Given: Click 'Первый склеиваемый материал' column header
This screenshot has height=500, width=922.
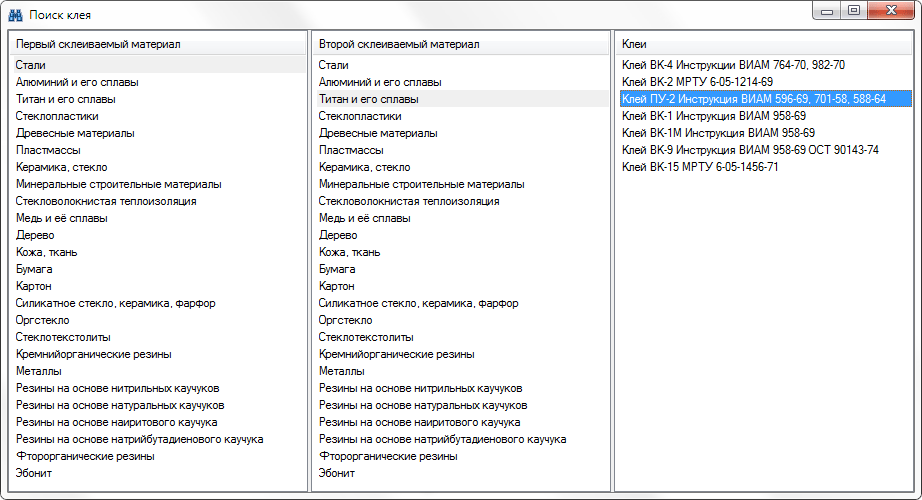Looking at the screenshot, I should point(98,44).
